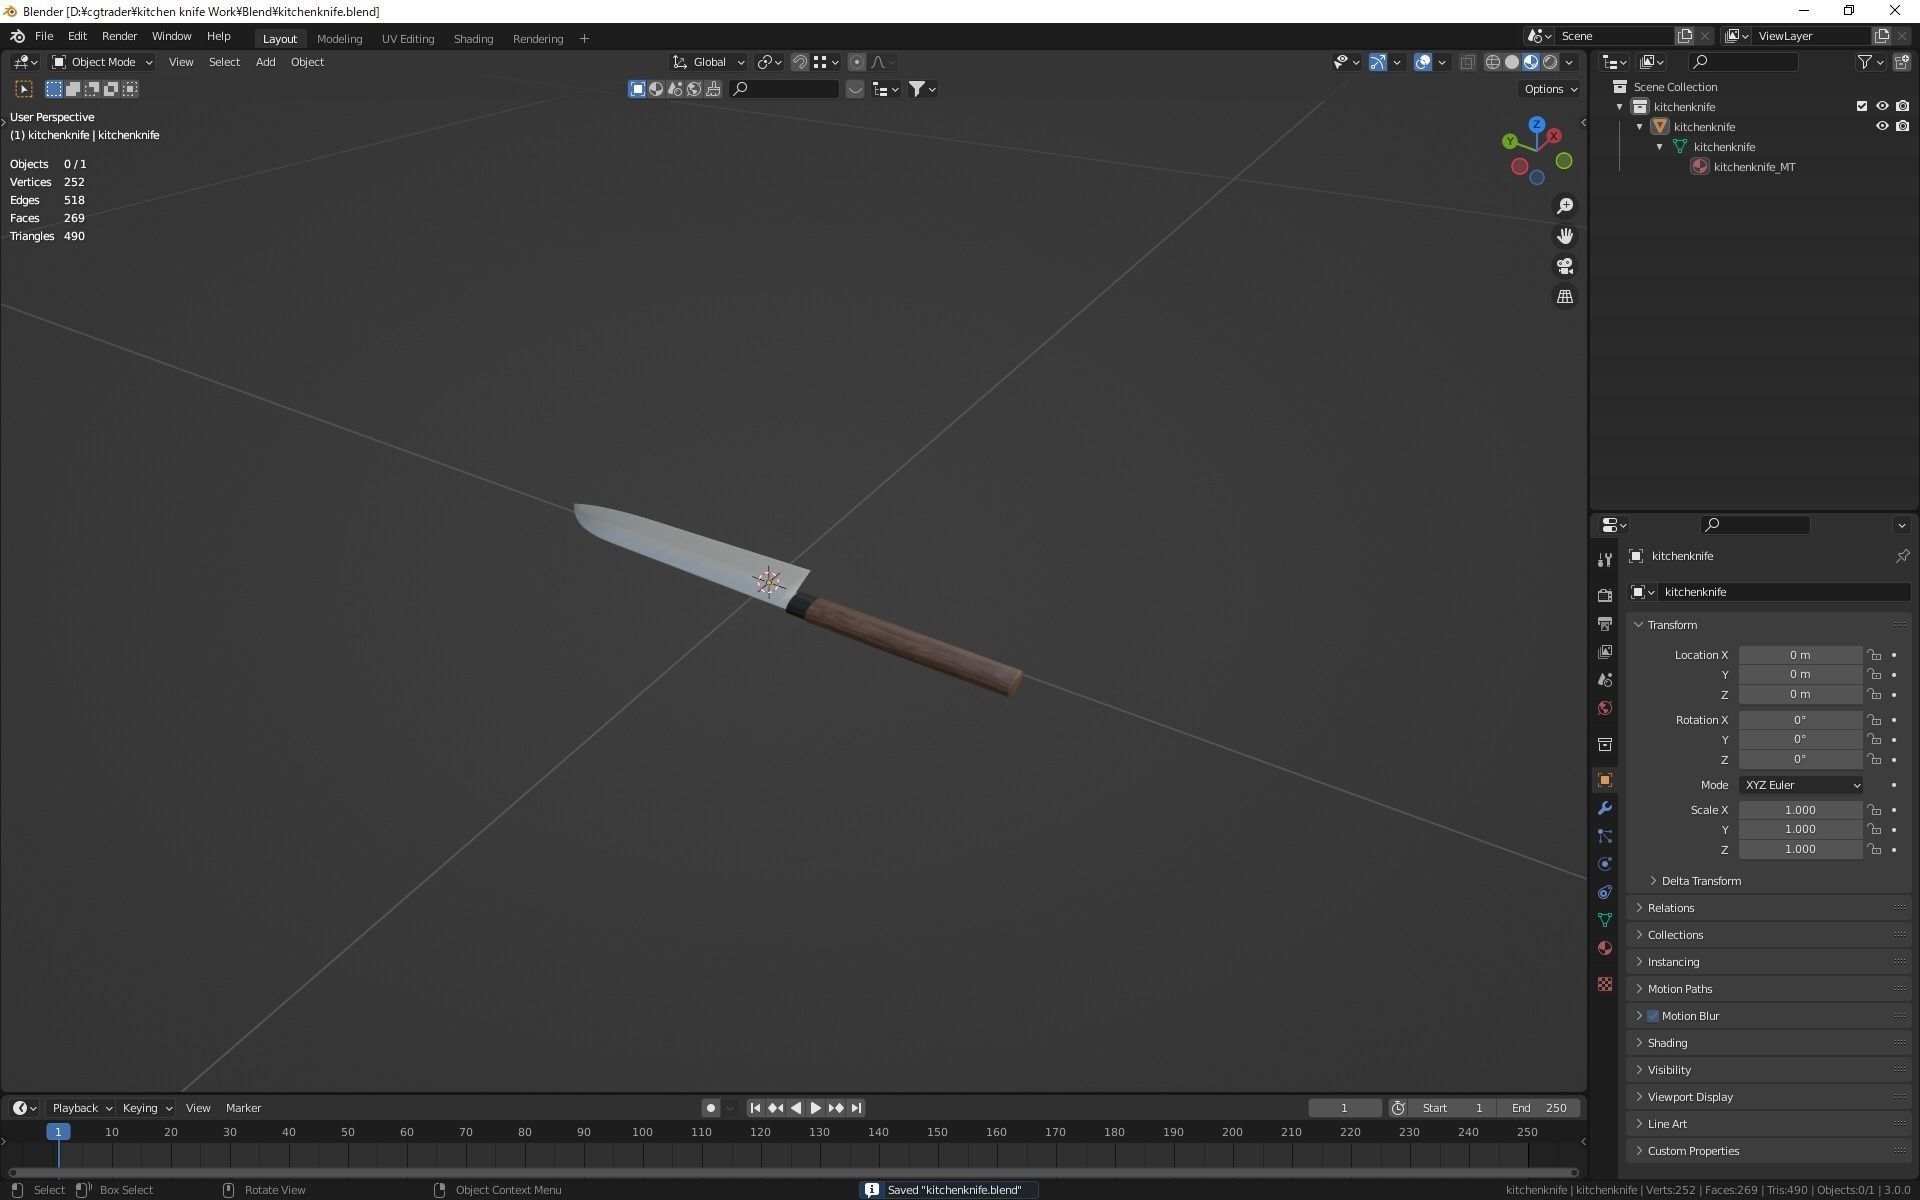Open the File menu
The height and width of the screenshot is (1200, 1920).
[44, 36]
